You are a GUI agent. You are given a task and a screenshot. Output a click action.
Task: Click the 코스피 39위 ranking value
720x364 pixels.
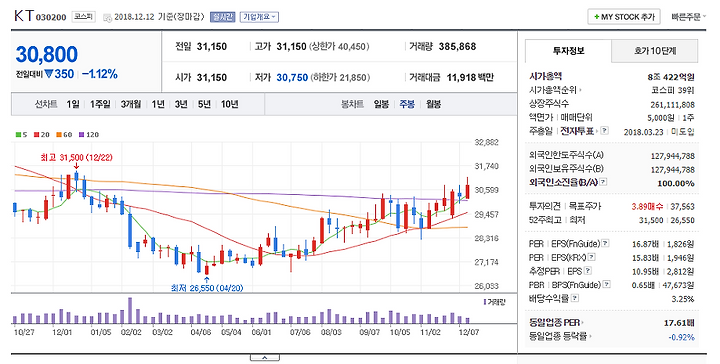coord(673,91)
